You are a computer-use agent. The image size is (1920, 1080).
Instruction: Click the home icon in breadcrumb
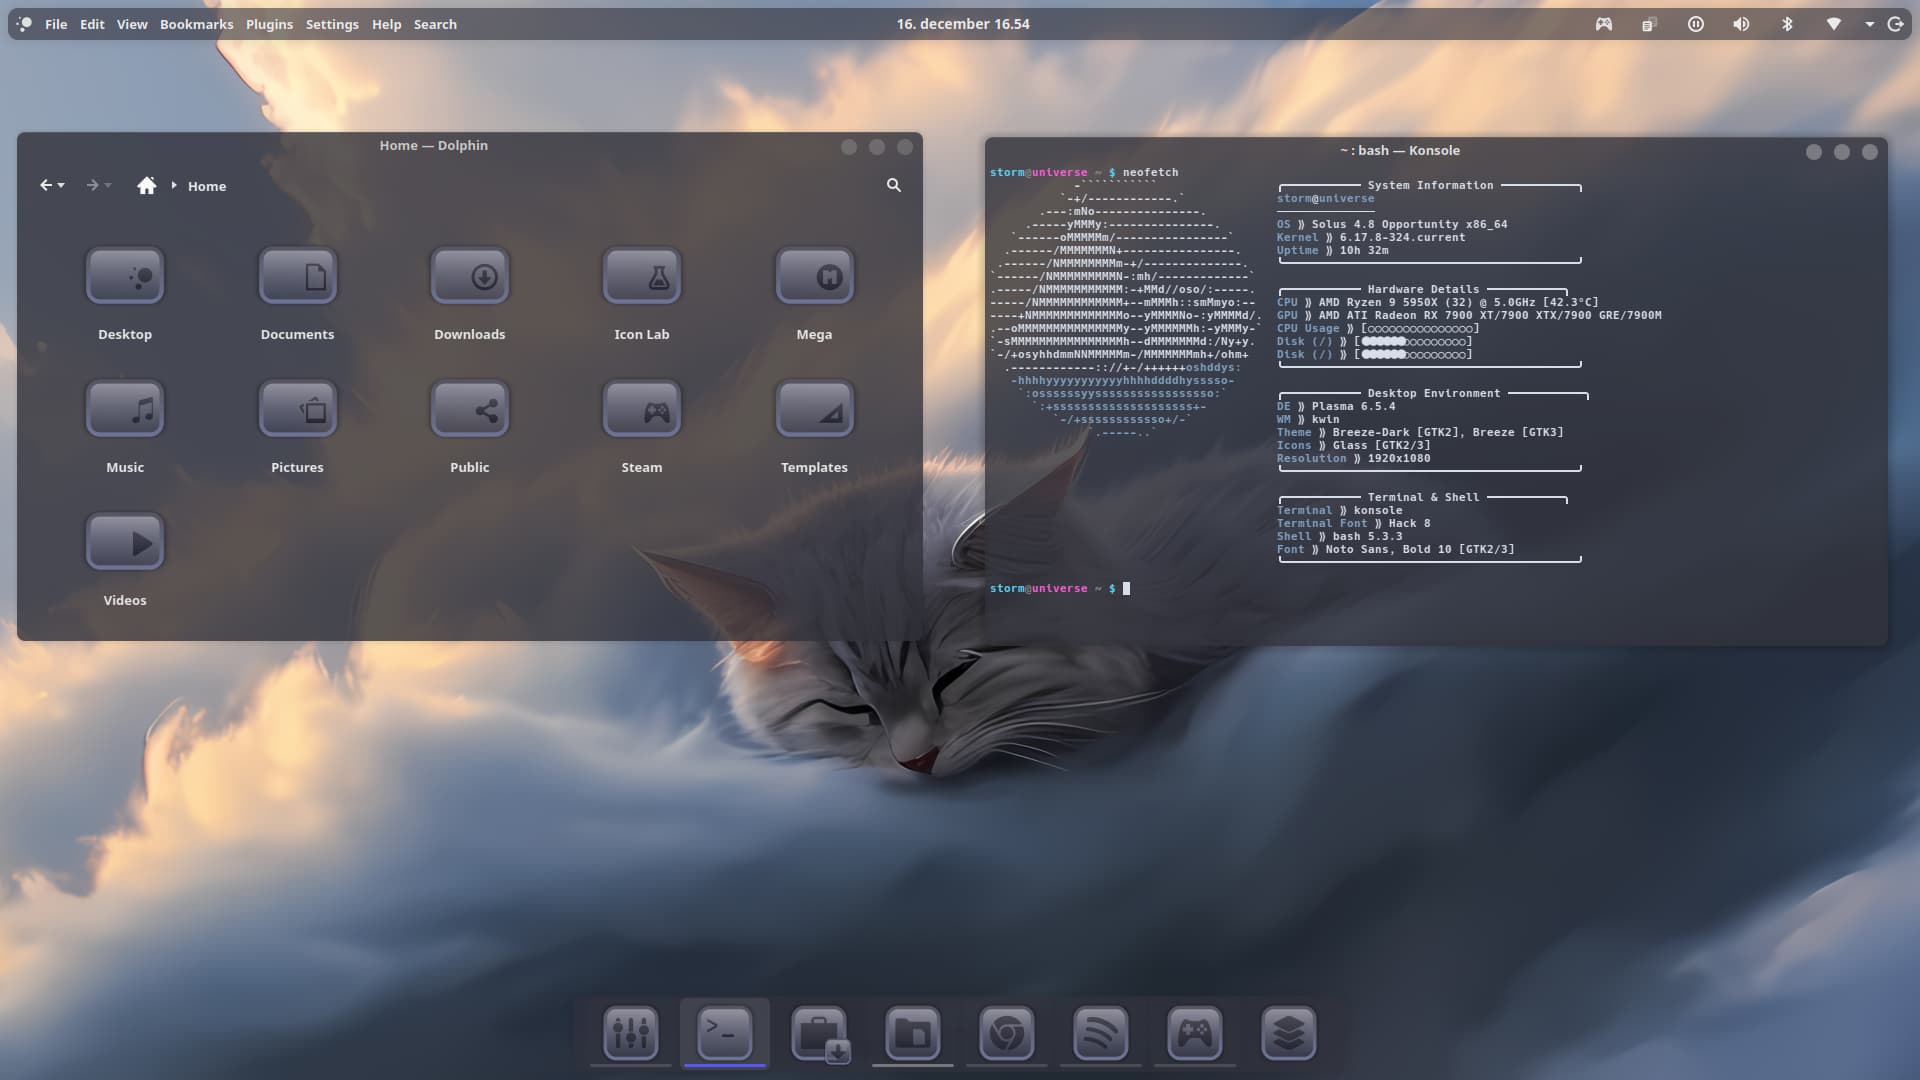coord(147,185)
